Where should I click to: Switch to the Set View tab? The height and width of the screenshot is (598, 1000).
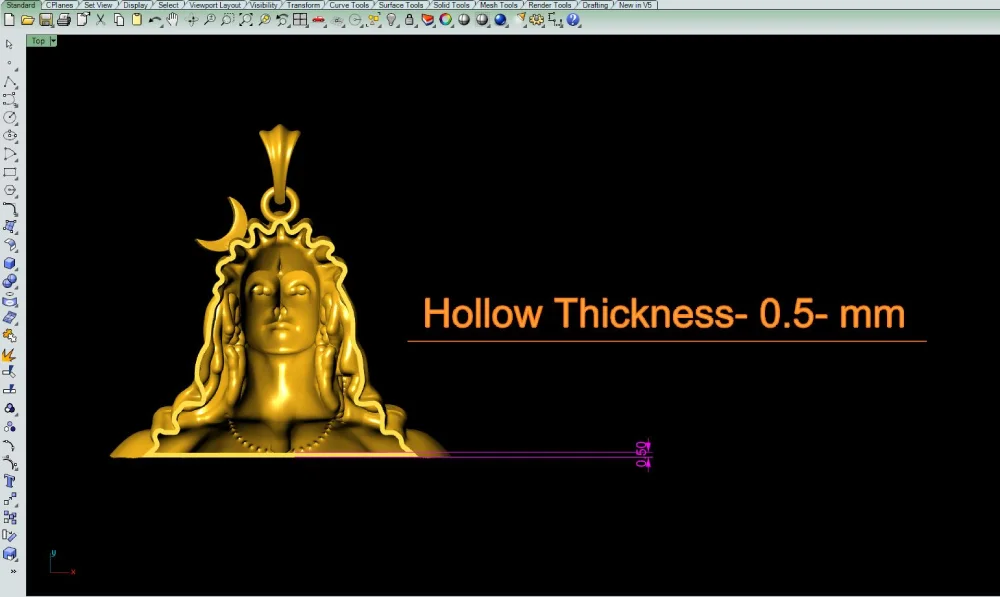[98, 4]
